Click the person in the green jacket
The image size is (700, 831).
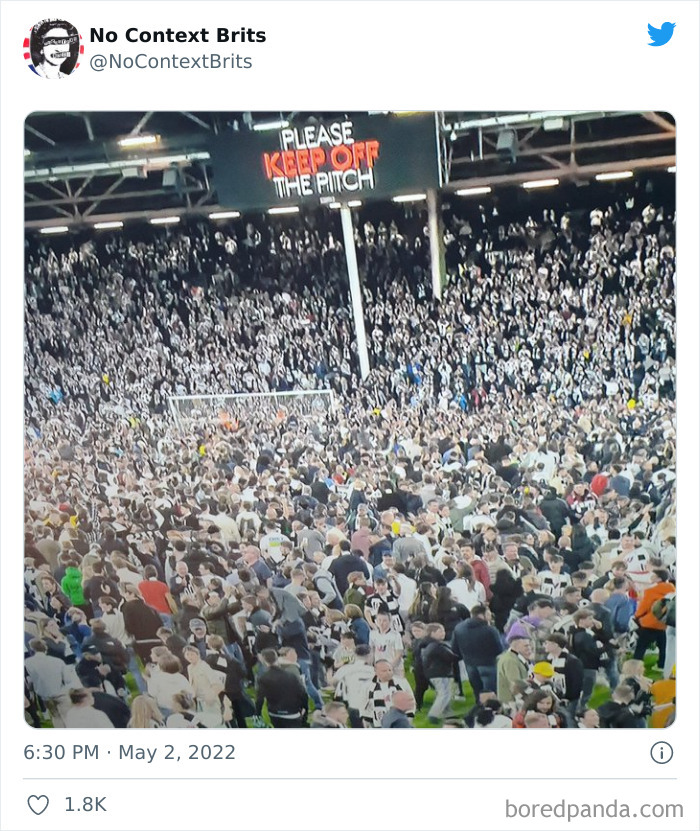[x=73, y=586]
